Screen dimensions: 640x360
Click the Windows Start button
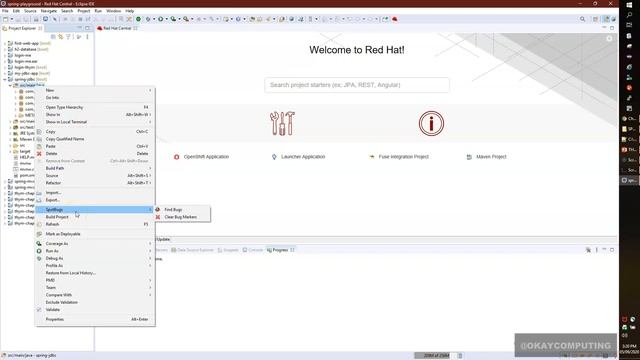tap(629, 4)
